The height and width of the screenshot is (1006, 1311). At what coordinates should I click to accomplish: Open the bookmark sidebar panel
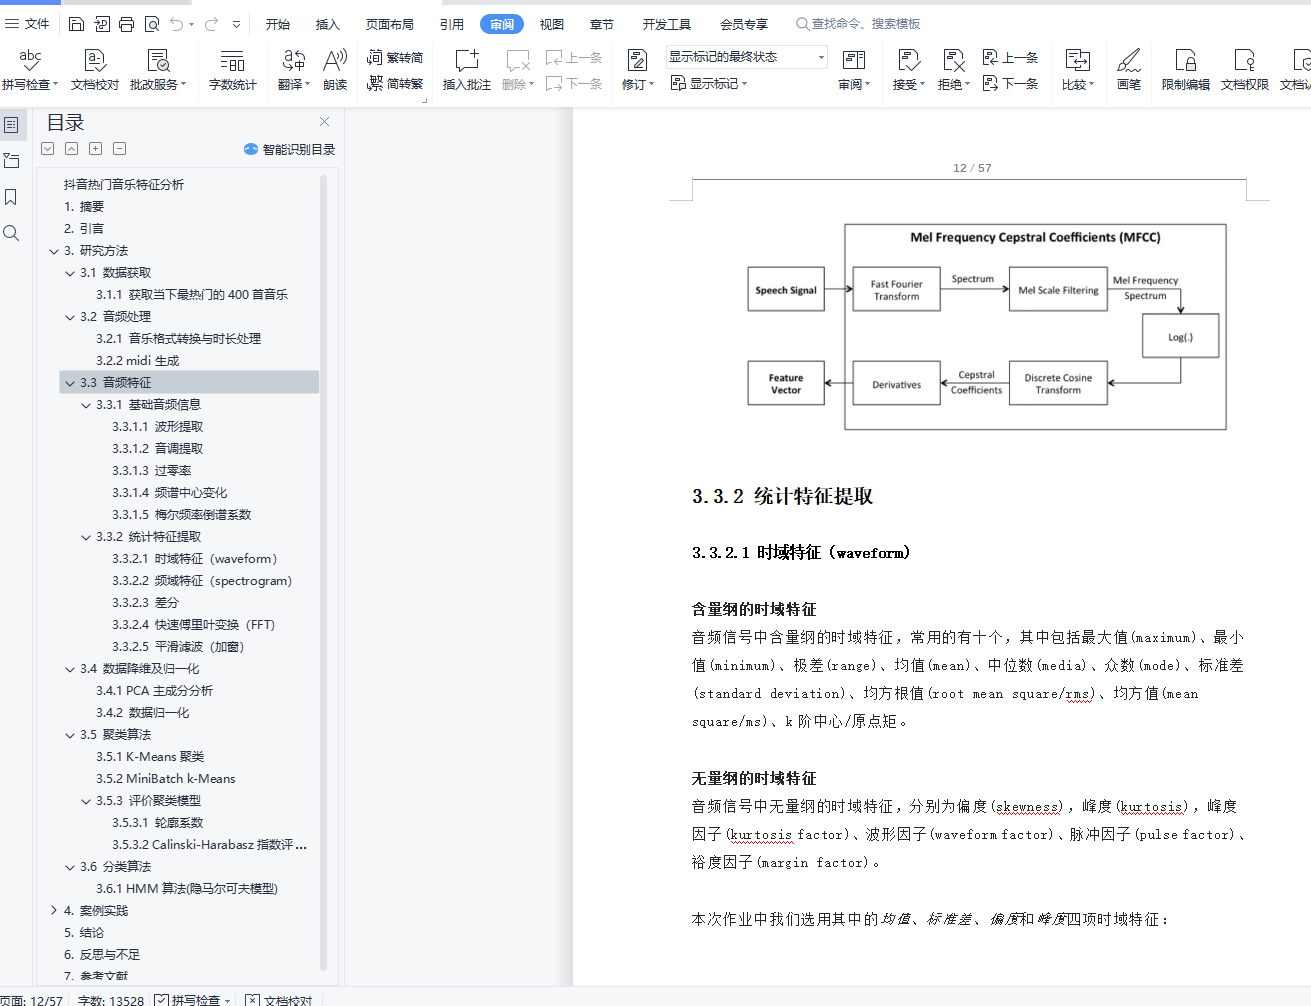point(11,197)
